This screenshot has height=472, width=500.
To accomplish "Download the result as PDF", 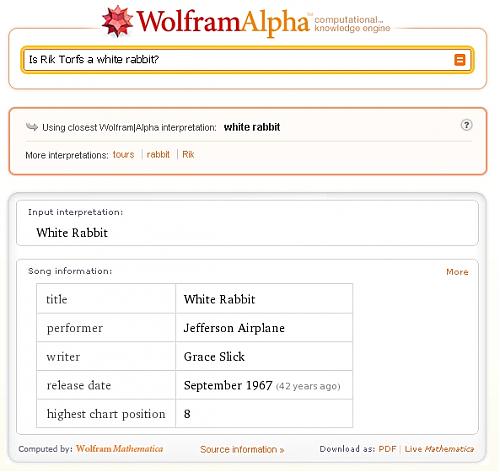I will [387, 449].
